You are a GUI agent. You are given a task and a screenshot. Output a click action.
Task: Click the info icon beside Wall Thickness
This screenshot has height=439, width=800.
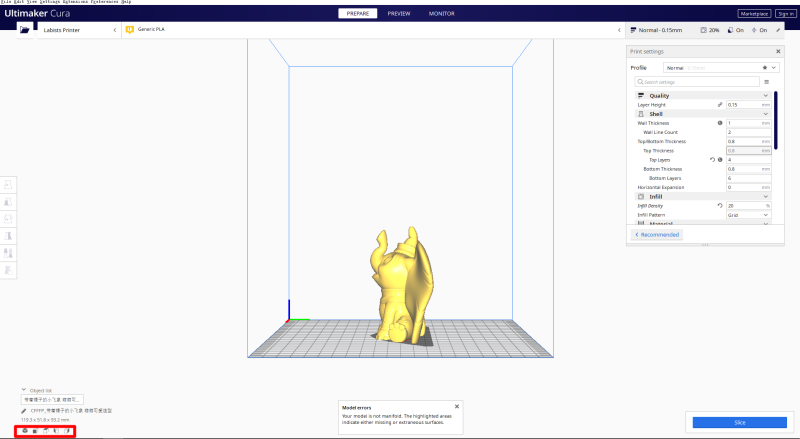point(720,123)
